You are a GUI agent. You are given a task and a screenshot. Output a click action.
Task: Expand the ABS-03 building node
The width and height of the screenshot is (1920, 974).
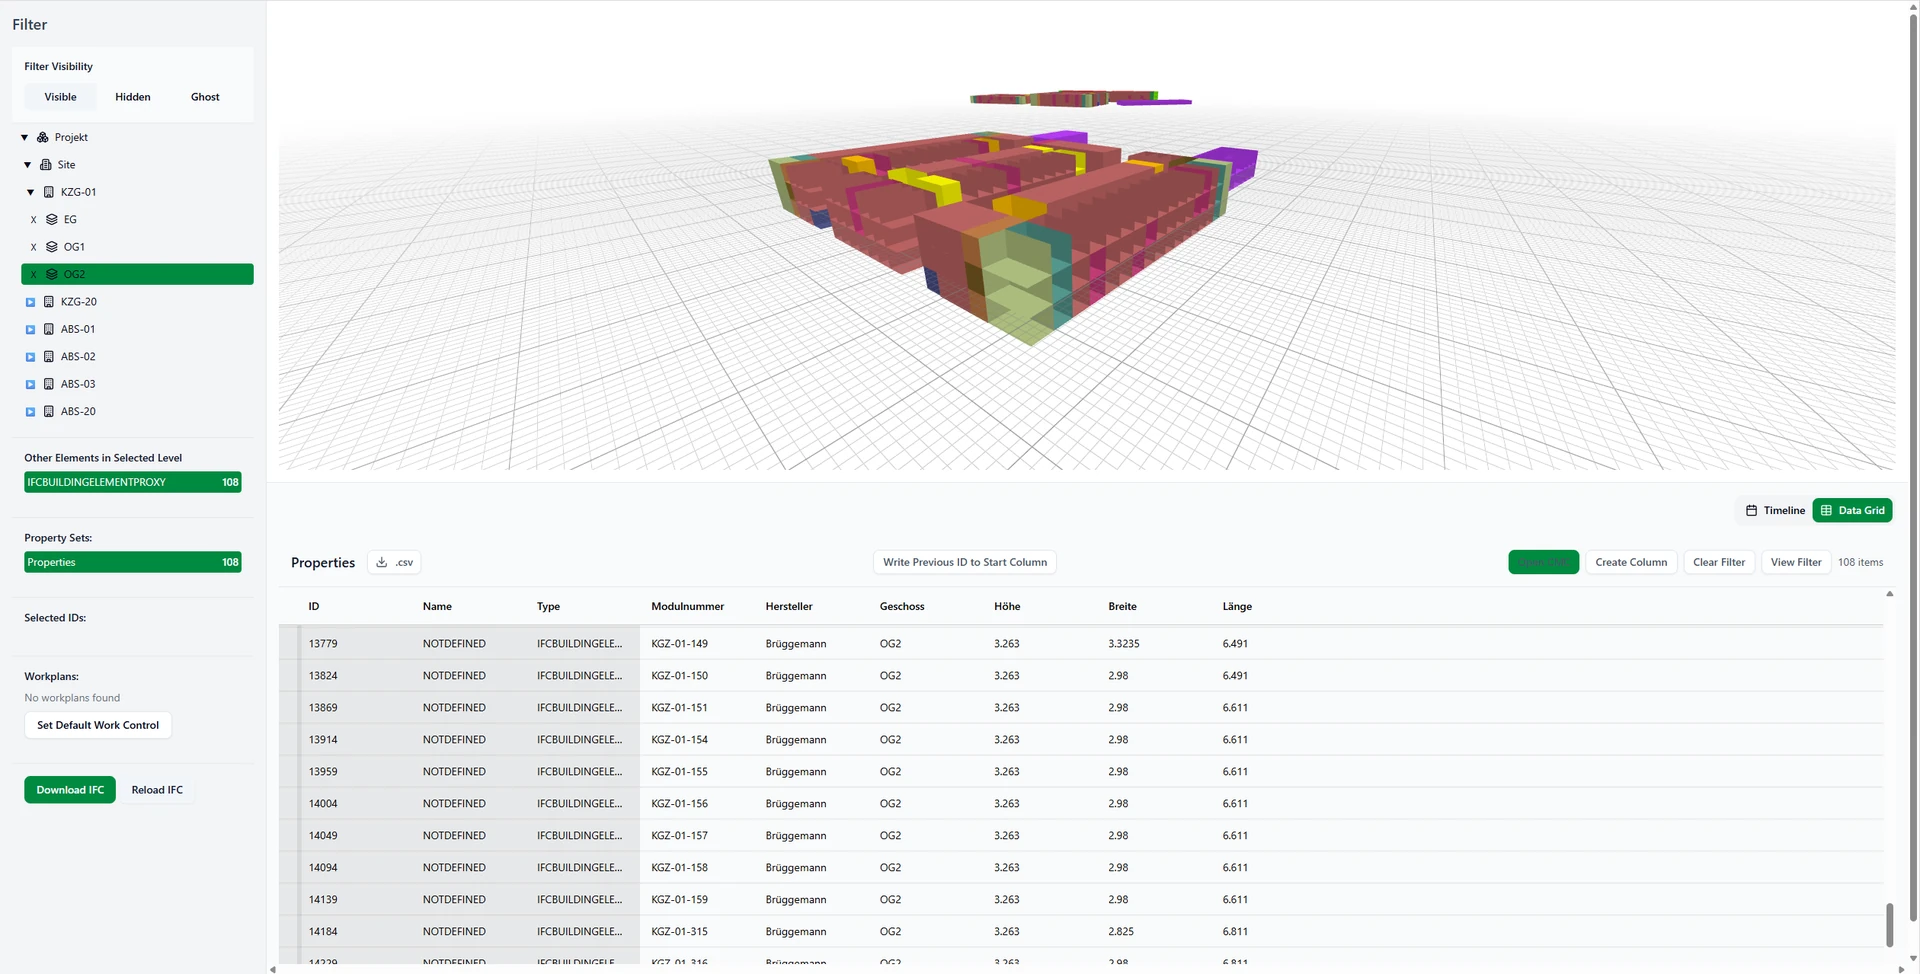tap(30, 384)
